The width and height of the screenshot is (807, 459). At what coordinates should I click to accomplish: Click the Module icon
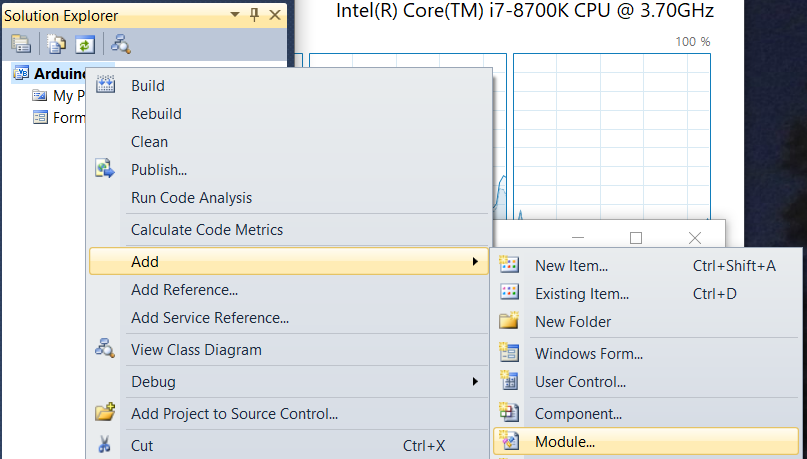(x=509, y=440)
